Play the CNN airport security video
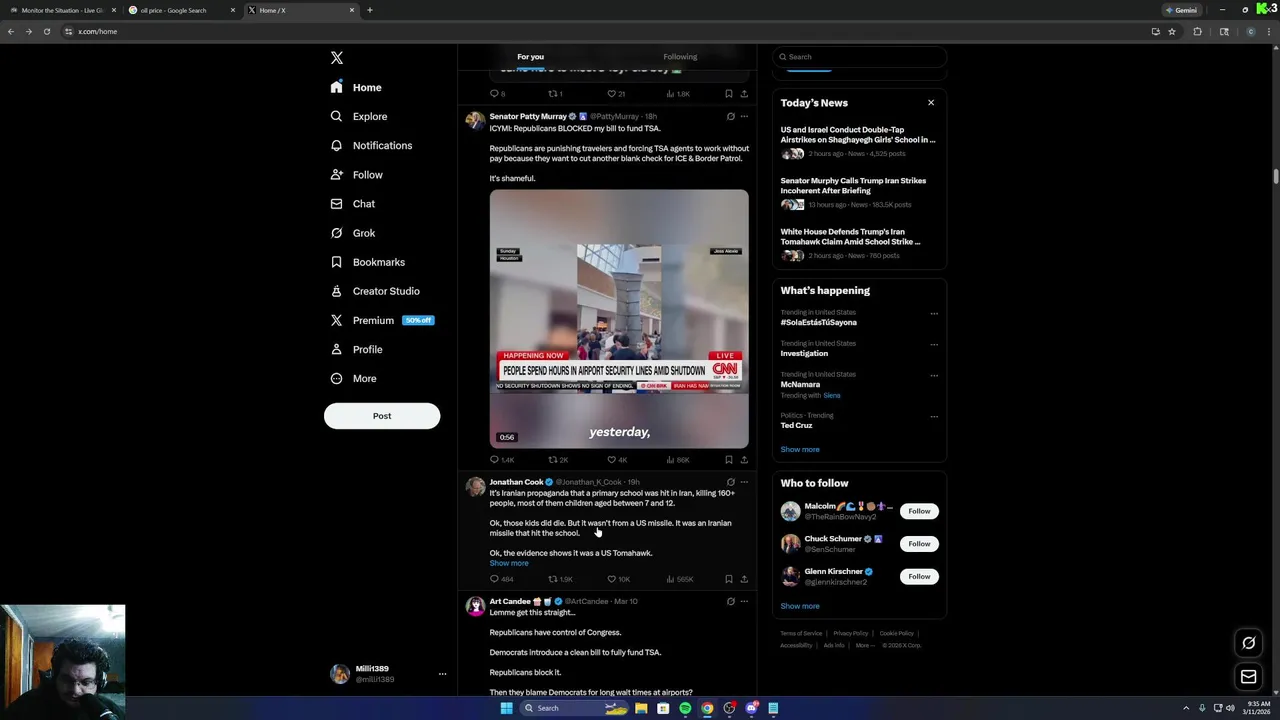The height and width of the screenshot is (720, 1280). coord(619,319)
